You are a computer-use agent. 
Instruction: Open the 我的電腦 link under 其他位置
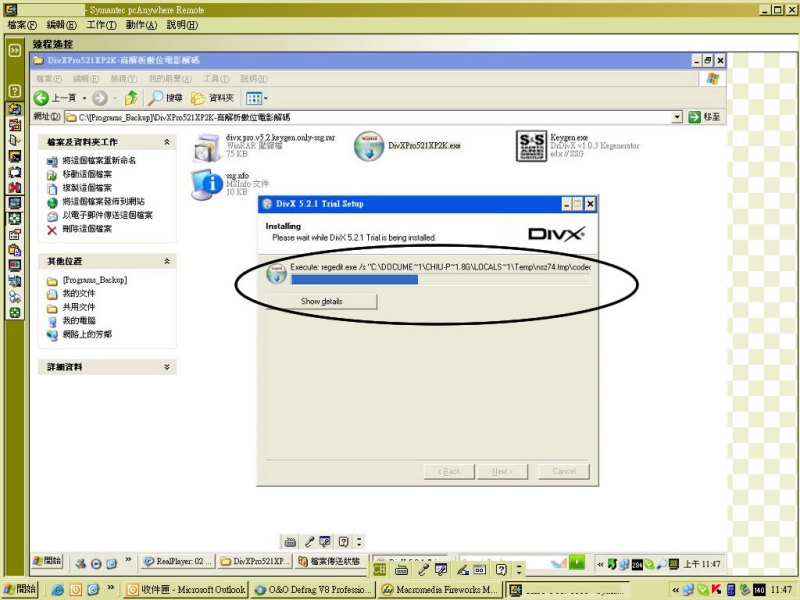pos(79,320)
